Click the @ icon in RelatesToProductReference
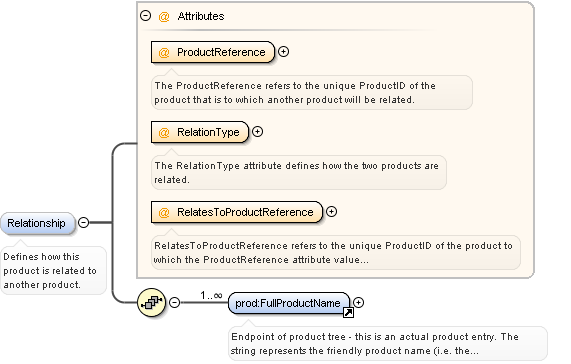The height and width of the screenshot is (364, 571). [164, 213]
